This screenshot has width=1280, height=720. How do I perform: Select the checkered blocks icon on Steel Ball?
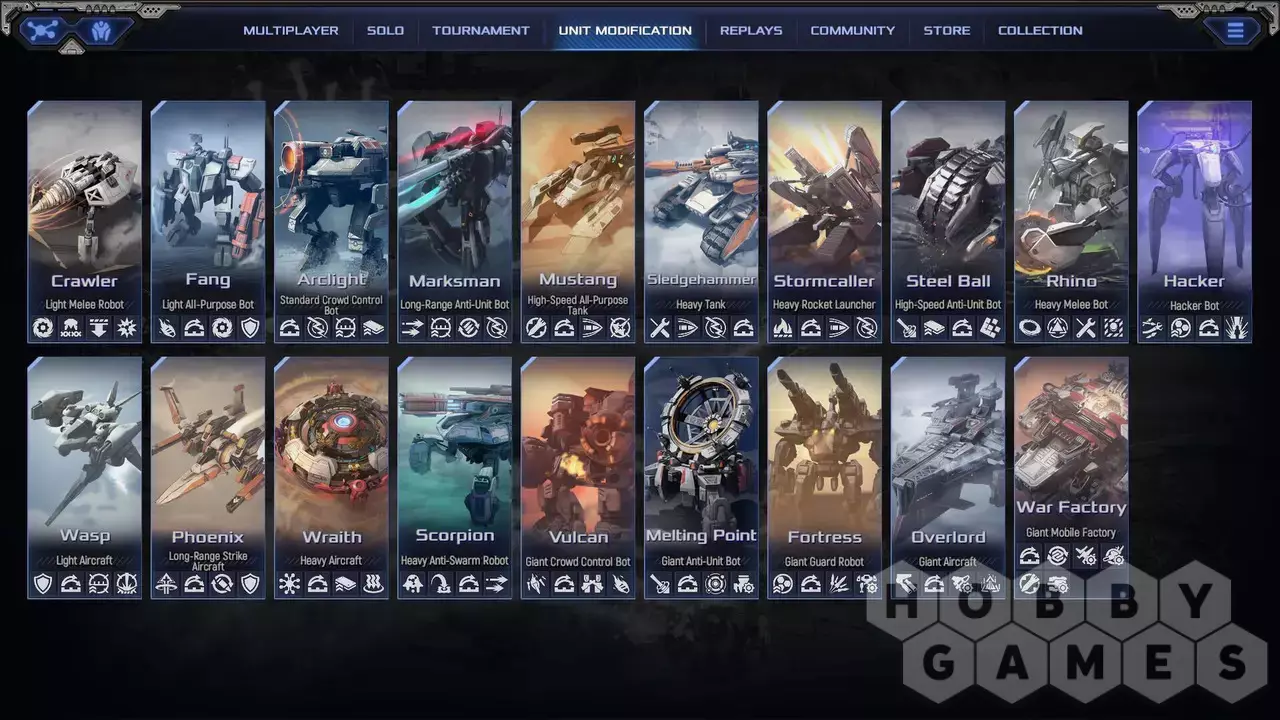989,328
